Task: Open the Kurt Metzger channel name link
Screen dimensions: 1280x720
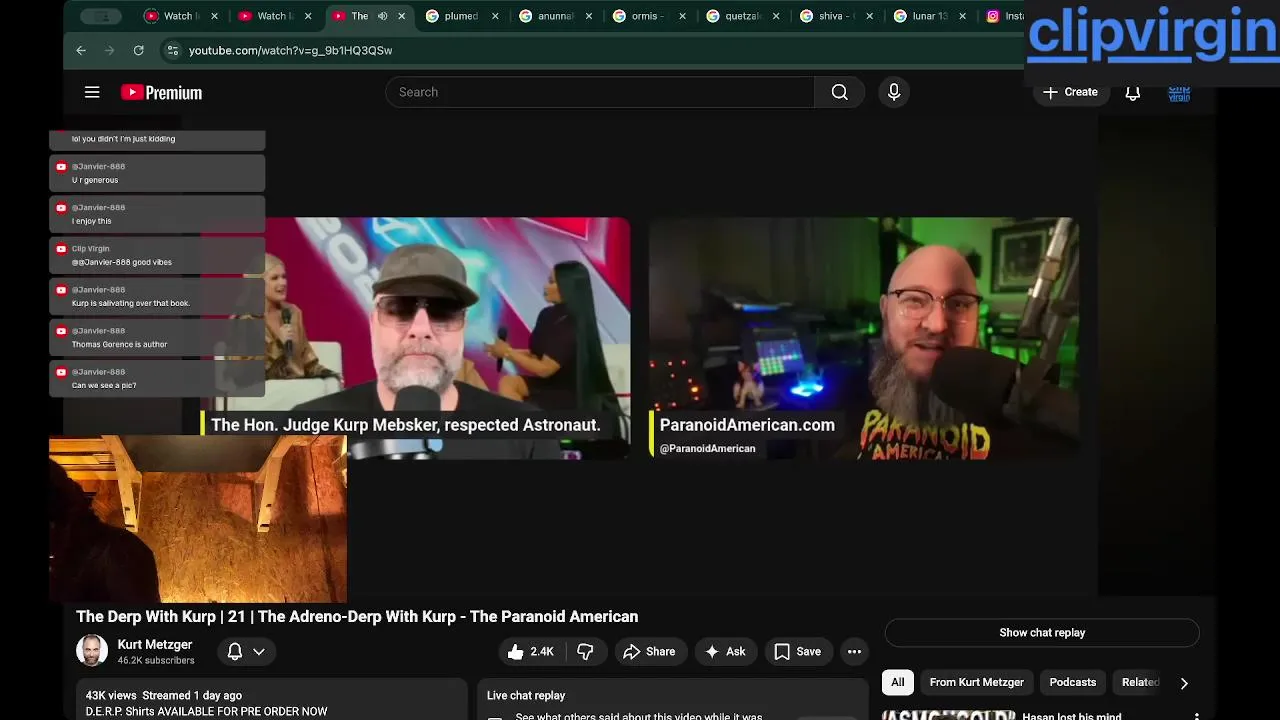Action: [154, 645]
